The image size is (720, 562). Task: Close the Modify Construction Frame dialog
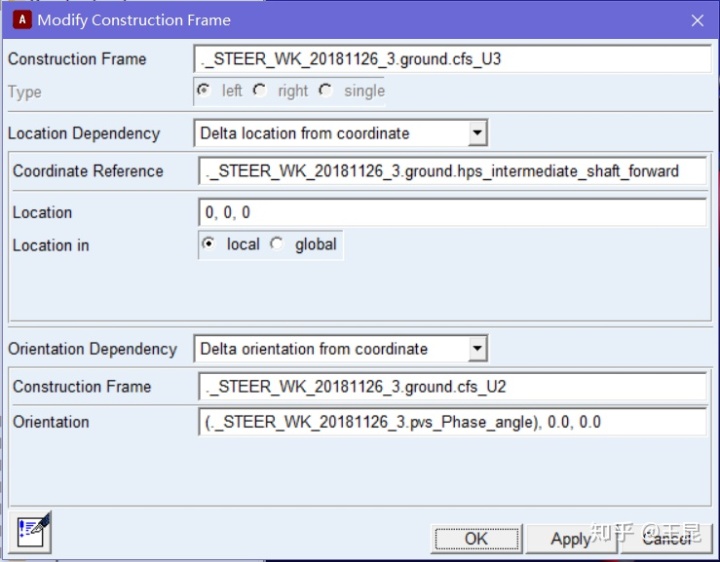pyautogui.click(x=697, y=20)
